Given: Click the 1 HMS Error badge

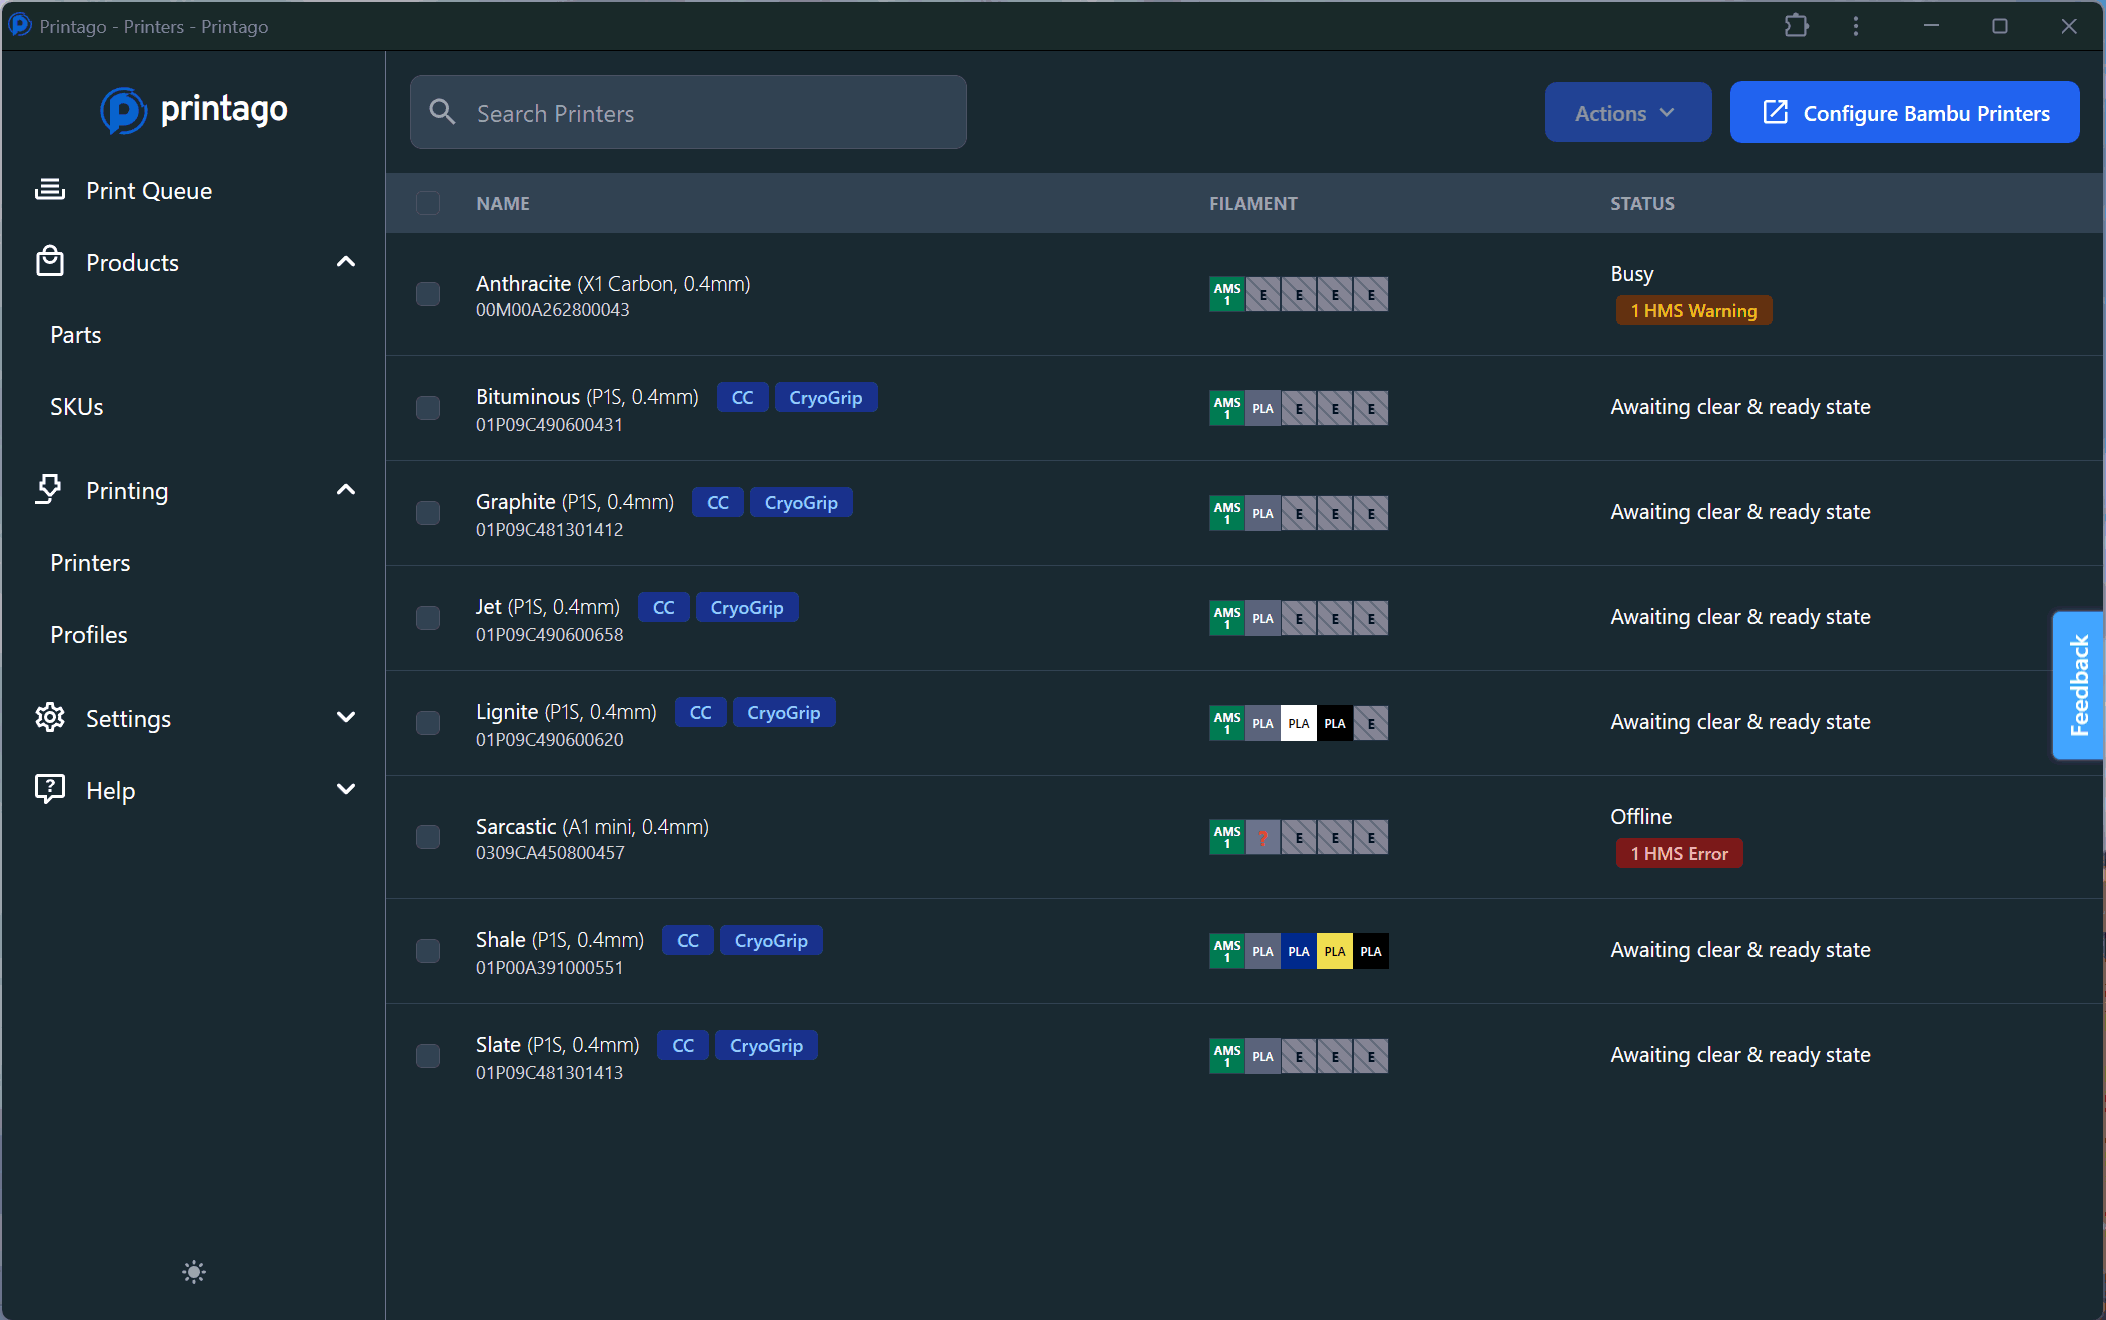Looking at the screenshot, I should coord(1679,854).
